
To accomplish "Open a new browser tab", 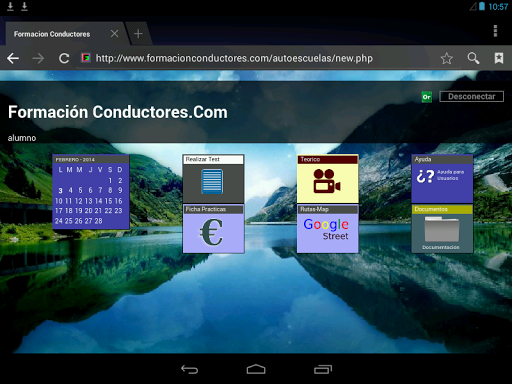I will pyautogui.click(x=138, y=34).
